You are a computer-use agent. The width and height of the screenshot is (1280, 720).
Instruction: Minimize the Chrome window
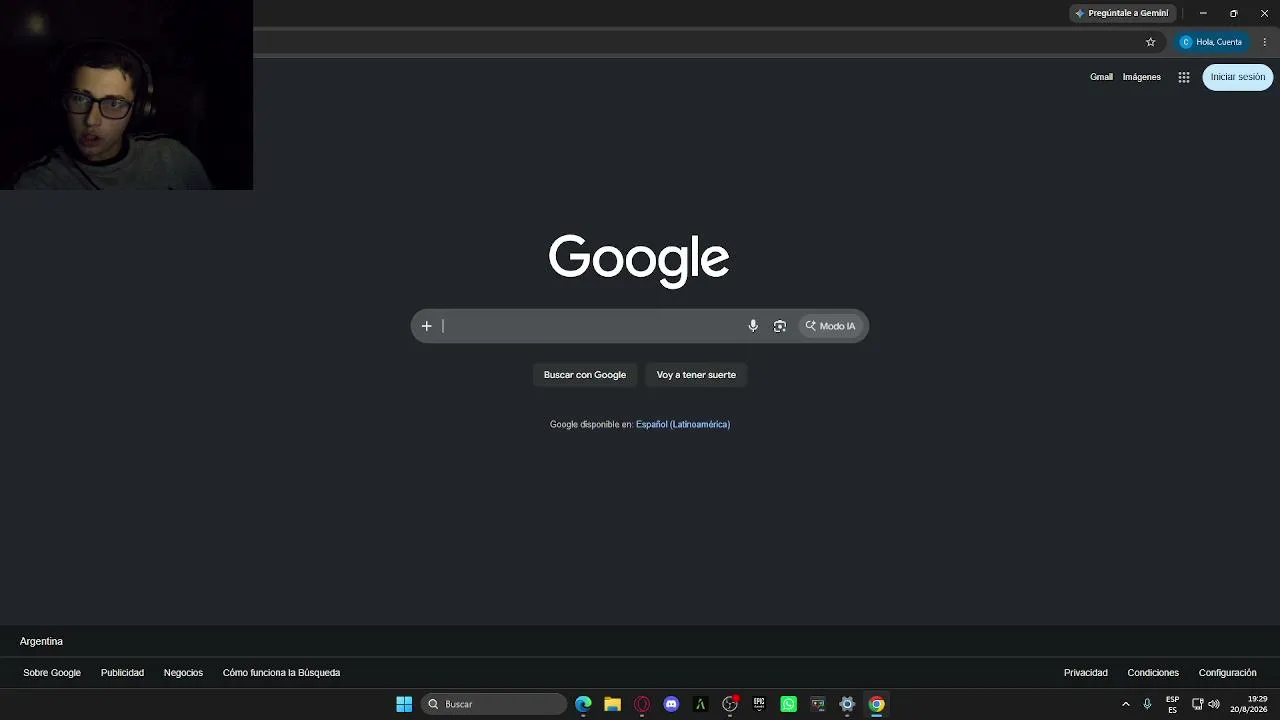coord(1203,13)
